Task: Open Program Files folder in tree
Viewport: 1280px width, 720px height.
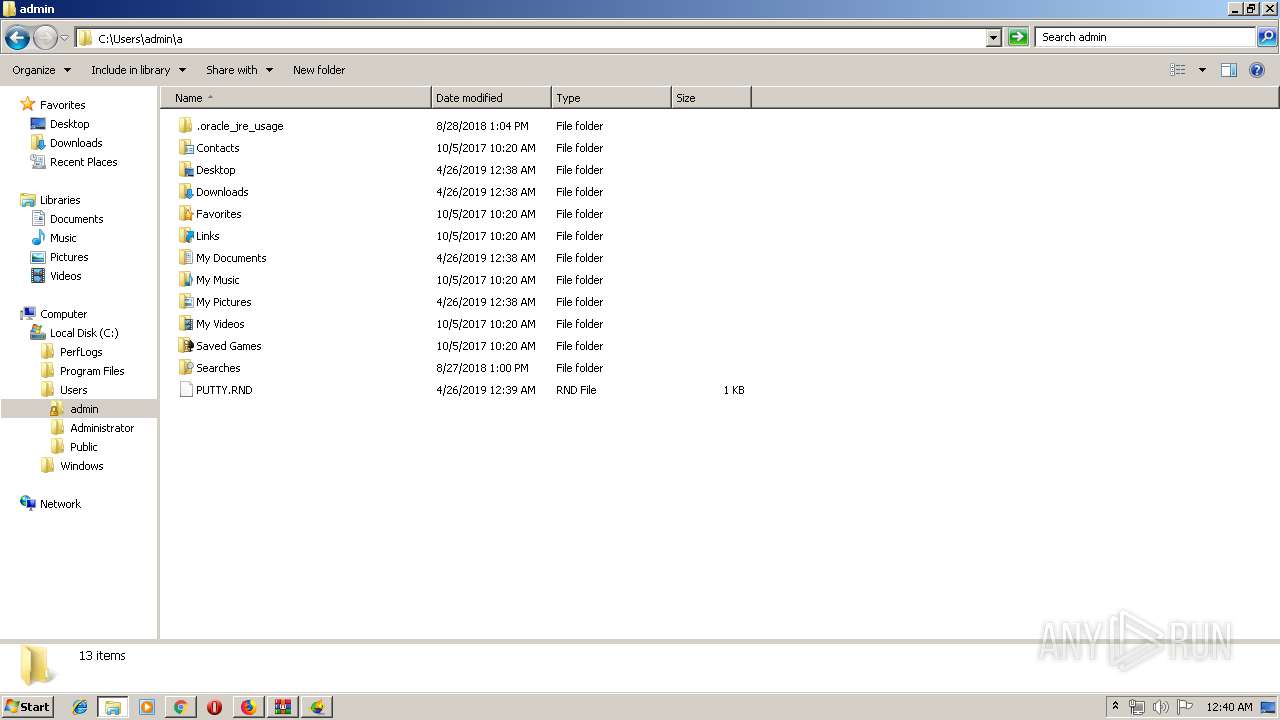Action: pyautogui.click(x=92, y=371)
